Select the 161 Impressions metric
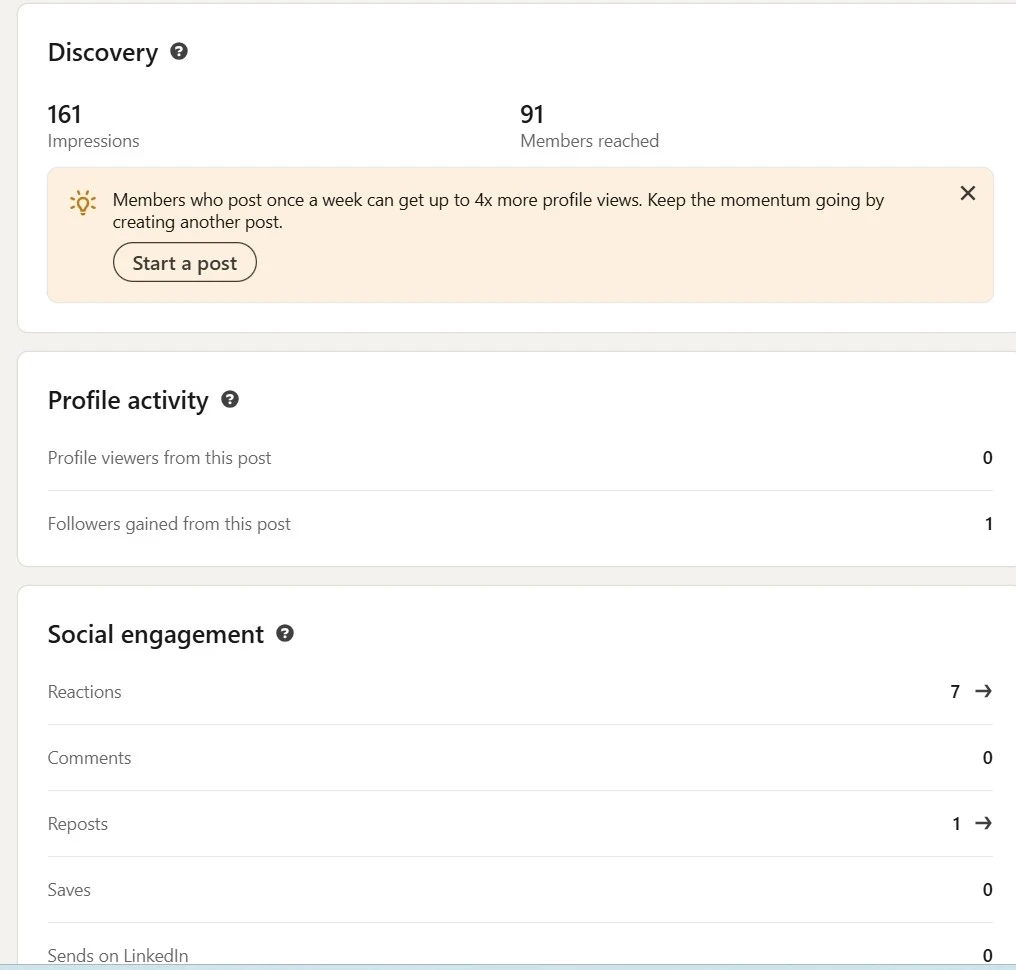The image size is (1016, 970). coord(93,125)
